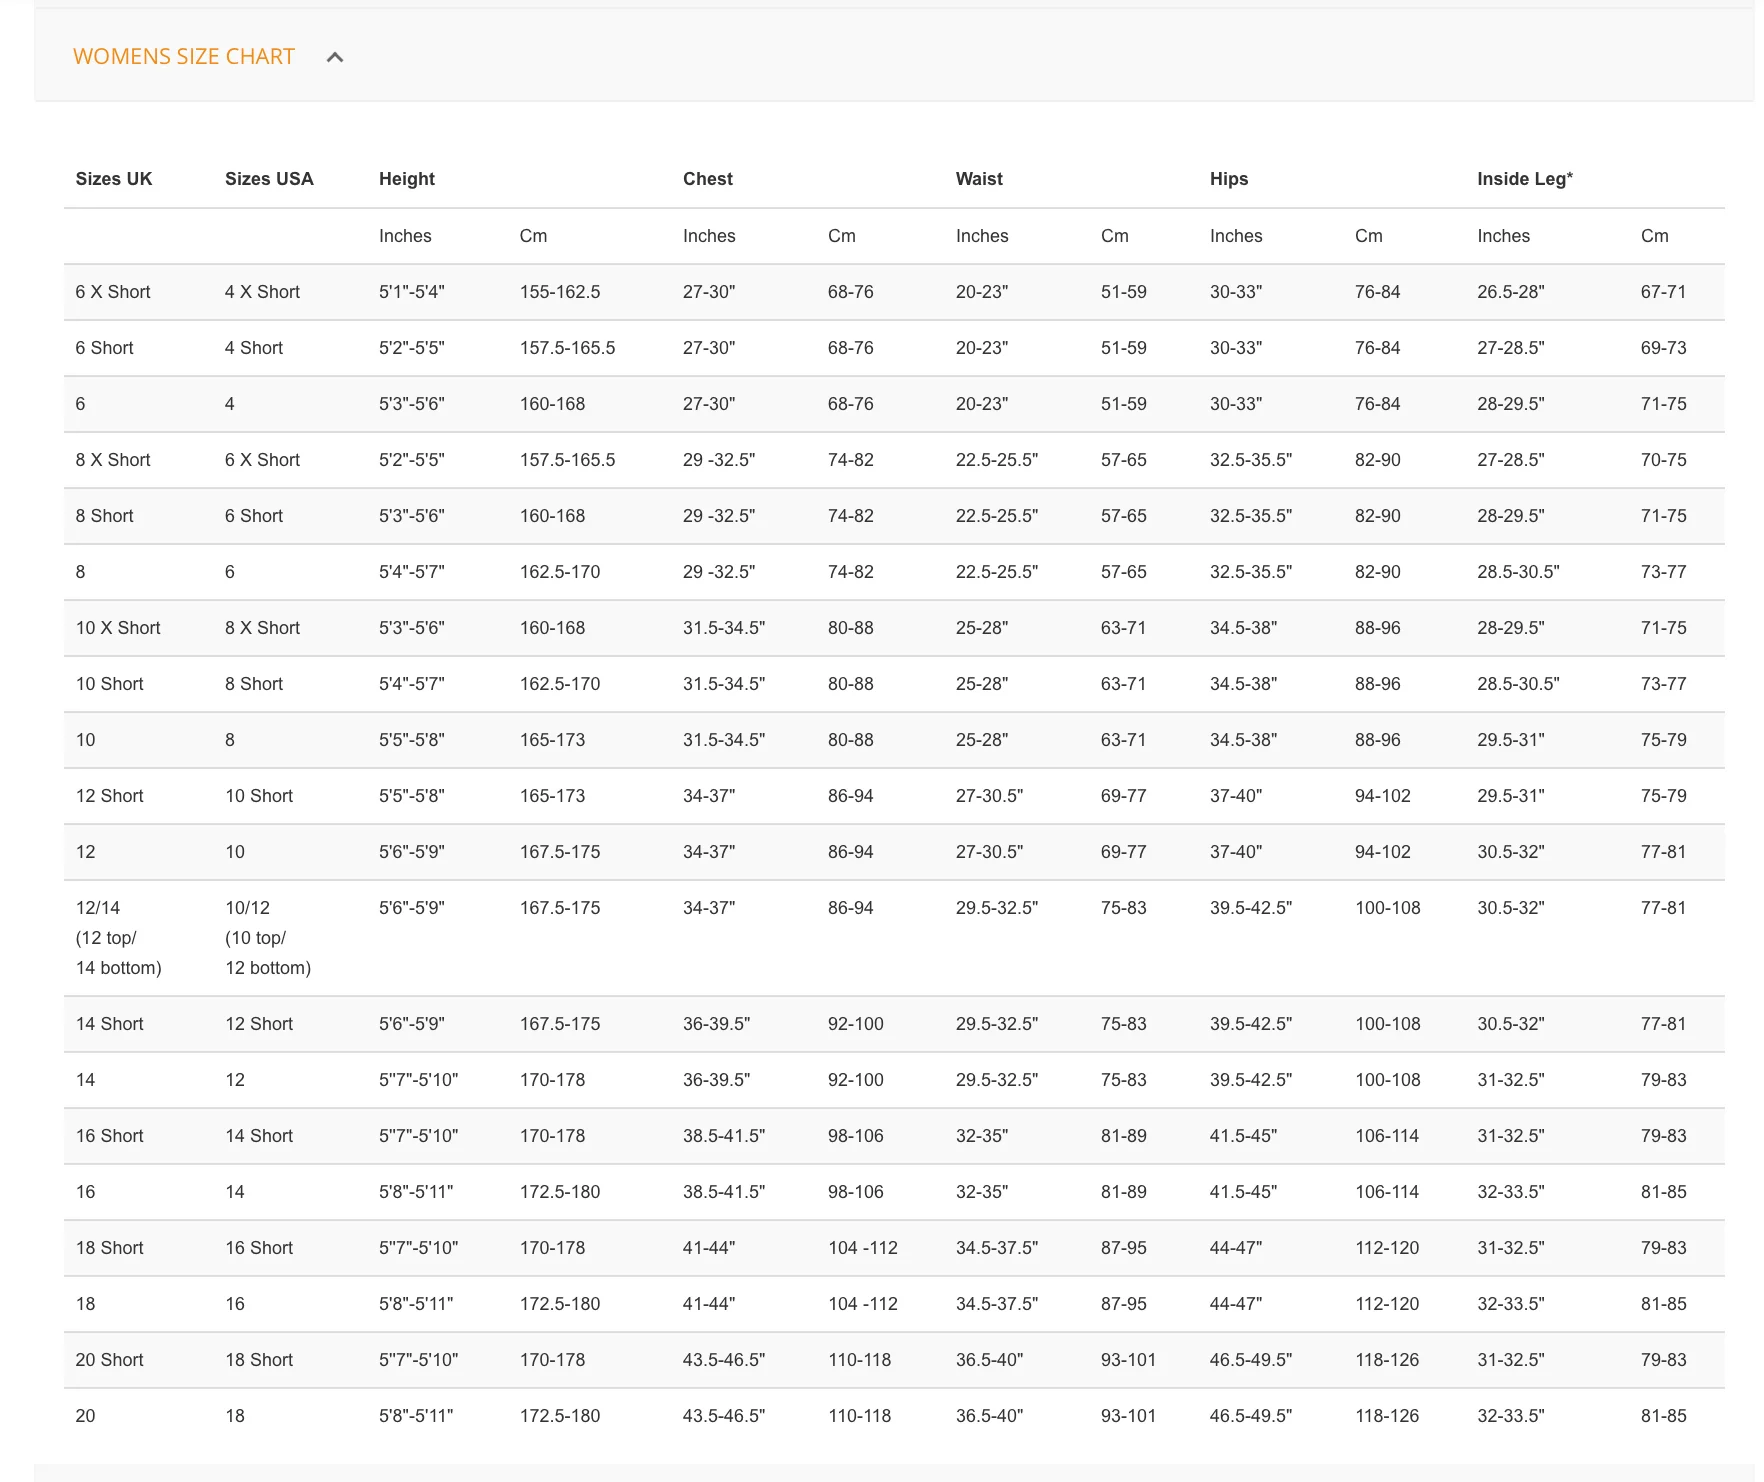Image resolution: width=1764 pixels, height=1482 pixels.
Task: Click chest 104 -112 in 18 Short row
Action: (x=863, y=1248)
